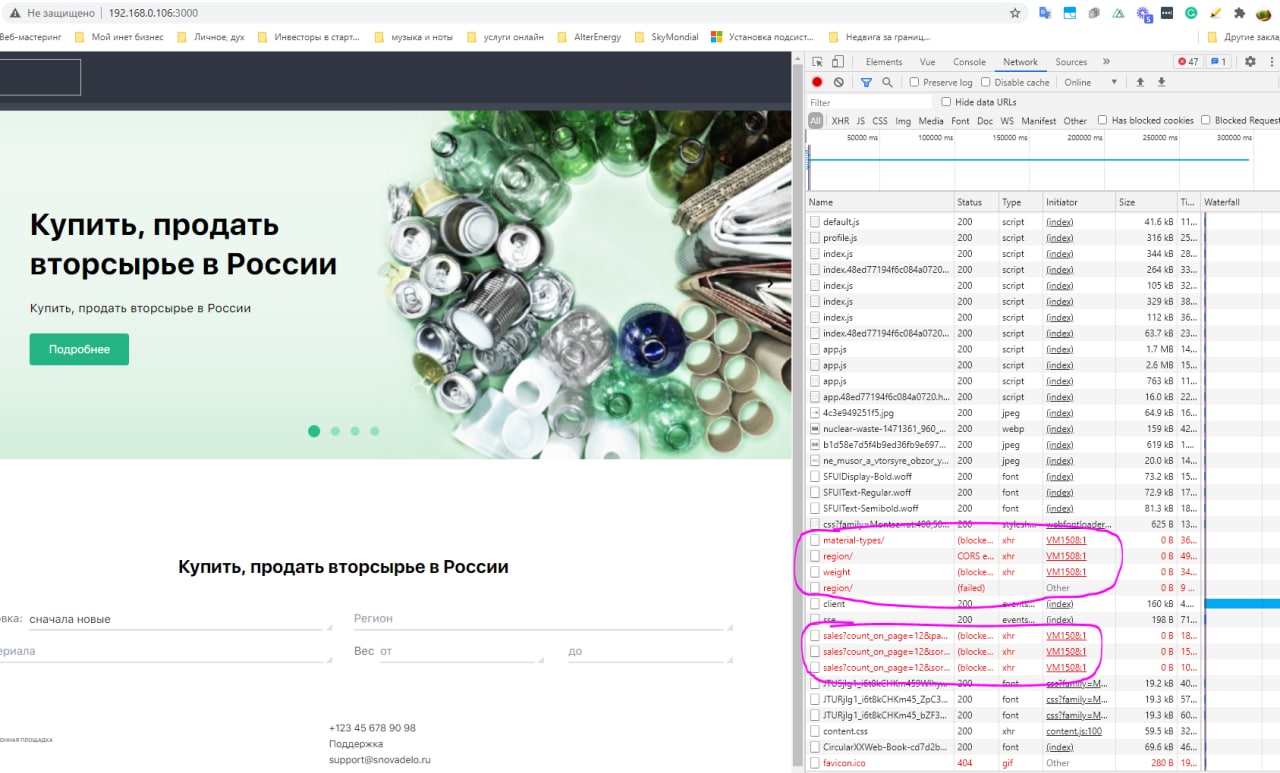Open the DevTools three-dot customize menu

click(x=1271, y=62)
